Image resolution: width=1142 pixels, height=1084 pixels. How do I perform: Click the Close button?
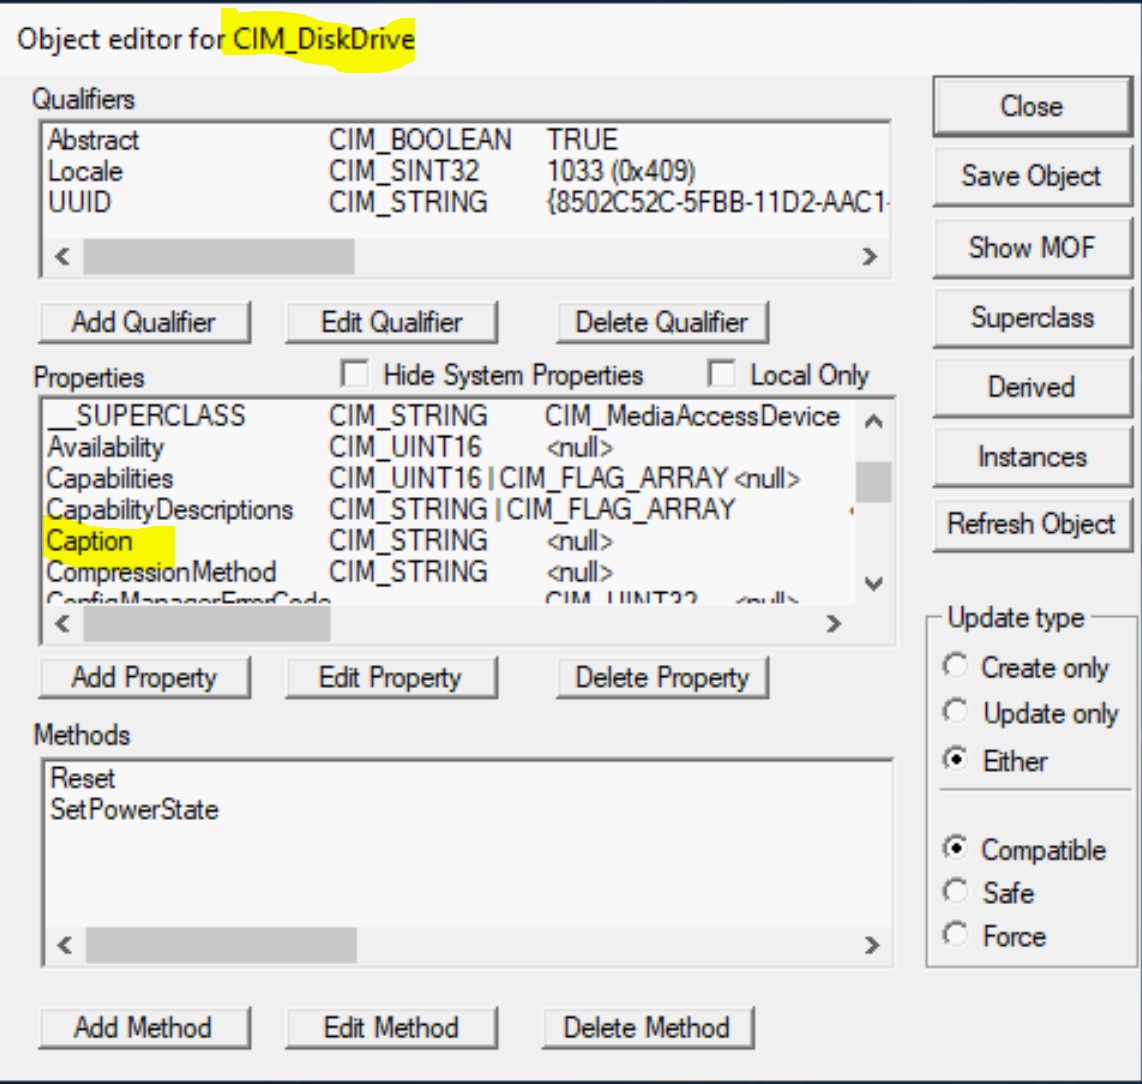pos(1030,106)
